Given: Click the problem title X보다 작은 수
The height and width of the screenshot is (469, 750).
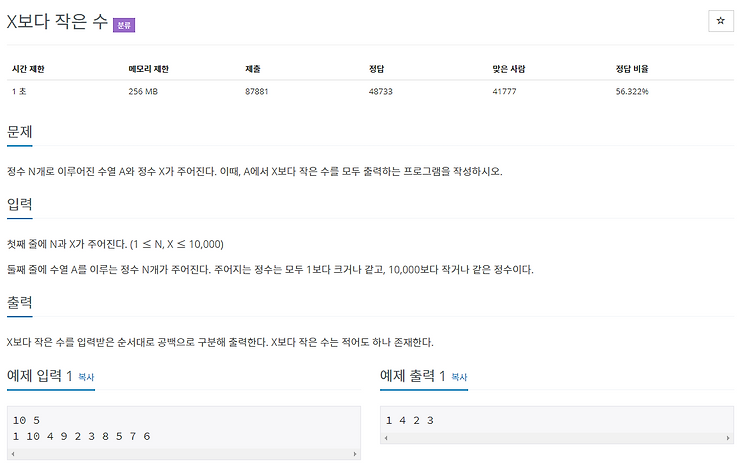Looking at the screenshot, I should coord(57,22).
